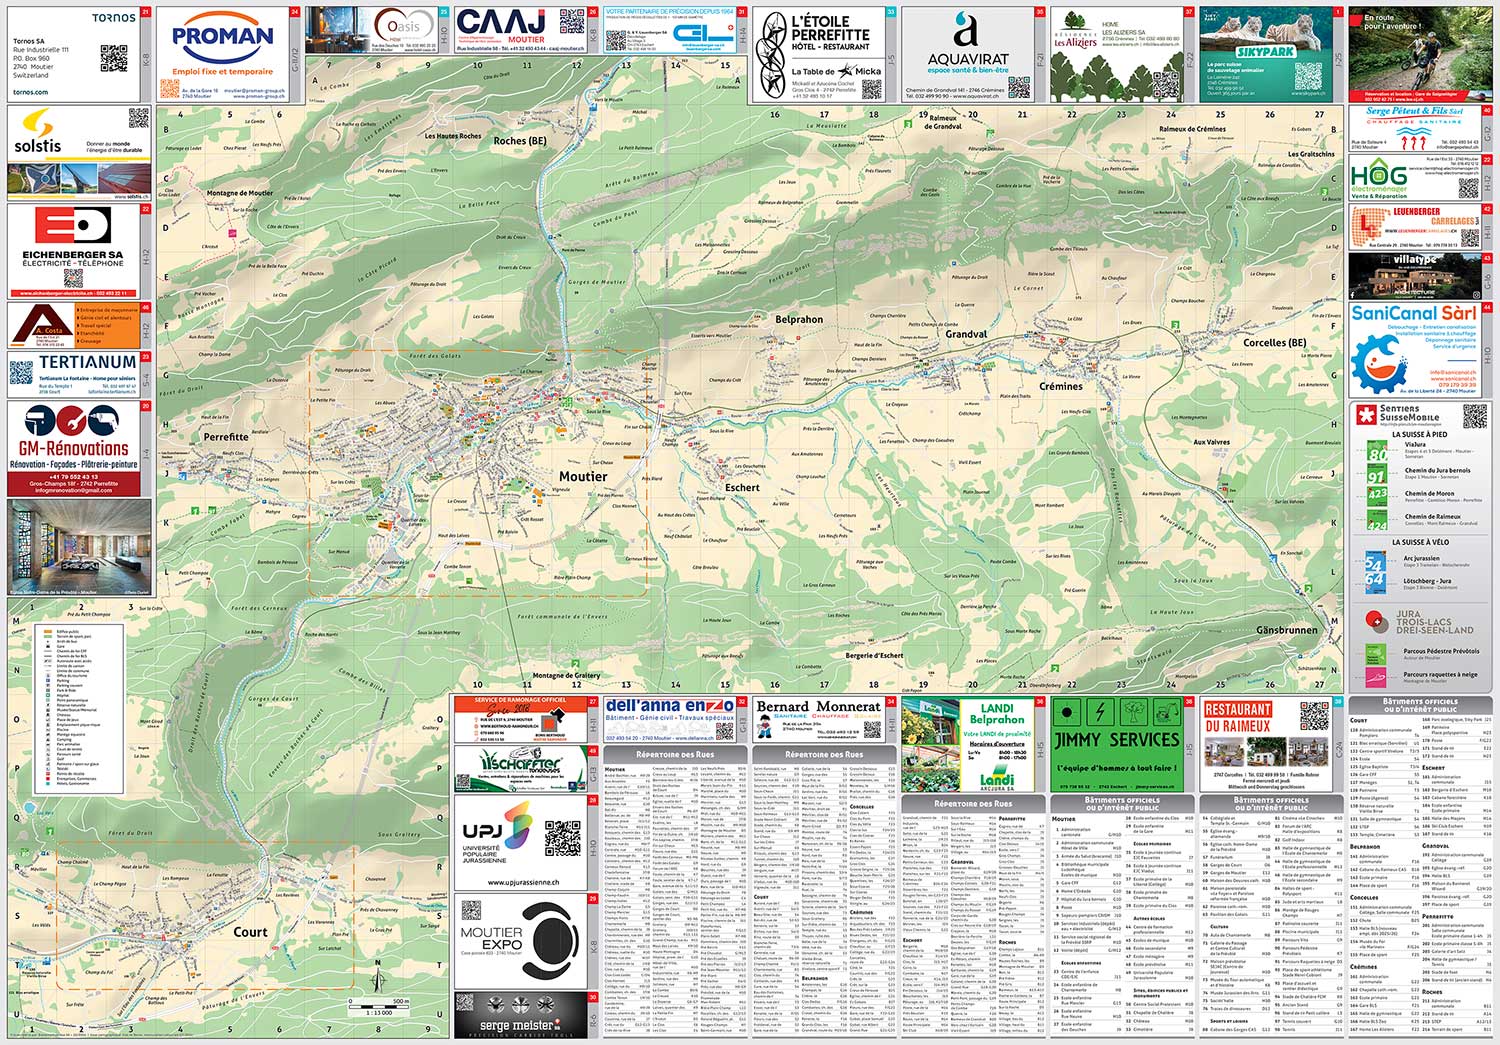
Task: Click the 'LA SUISSE À VÉLO' heading
Action: tap(1419, 542)
